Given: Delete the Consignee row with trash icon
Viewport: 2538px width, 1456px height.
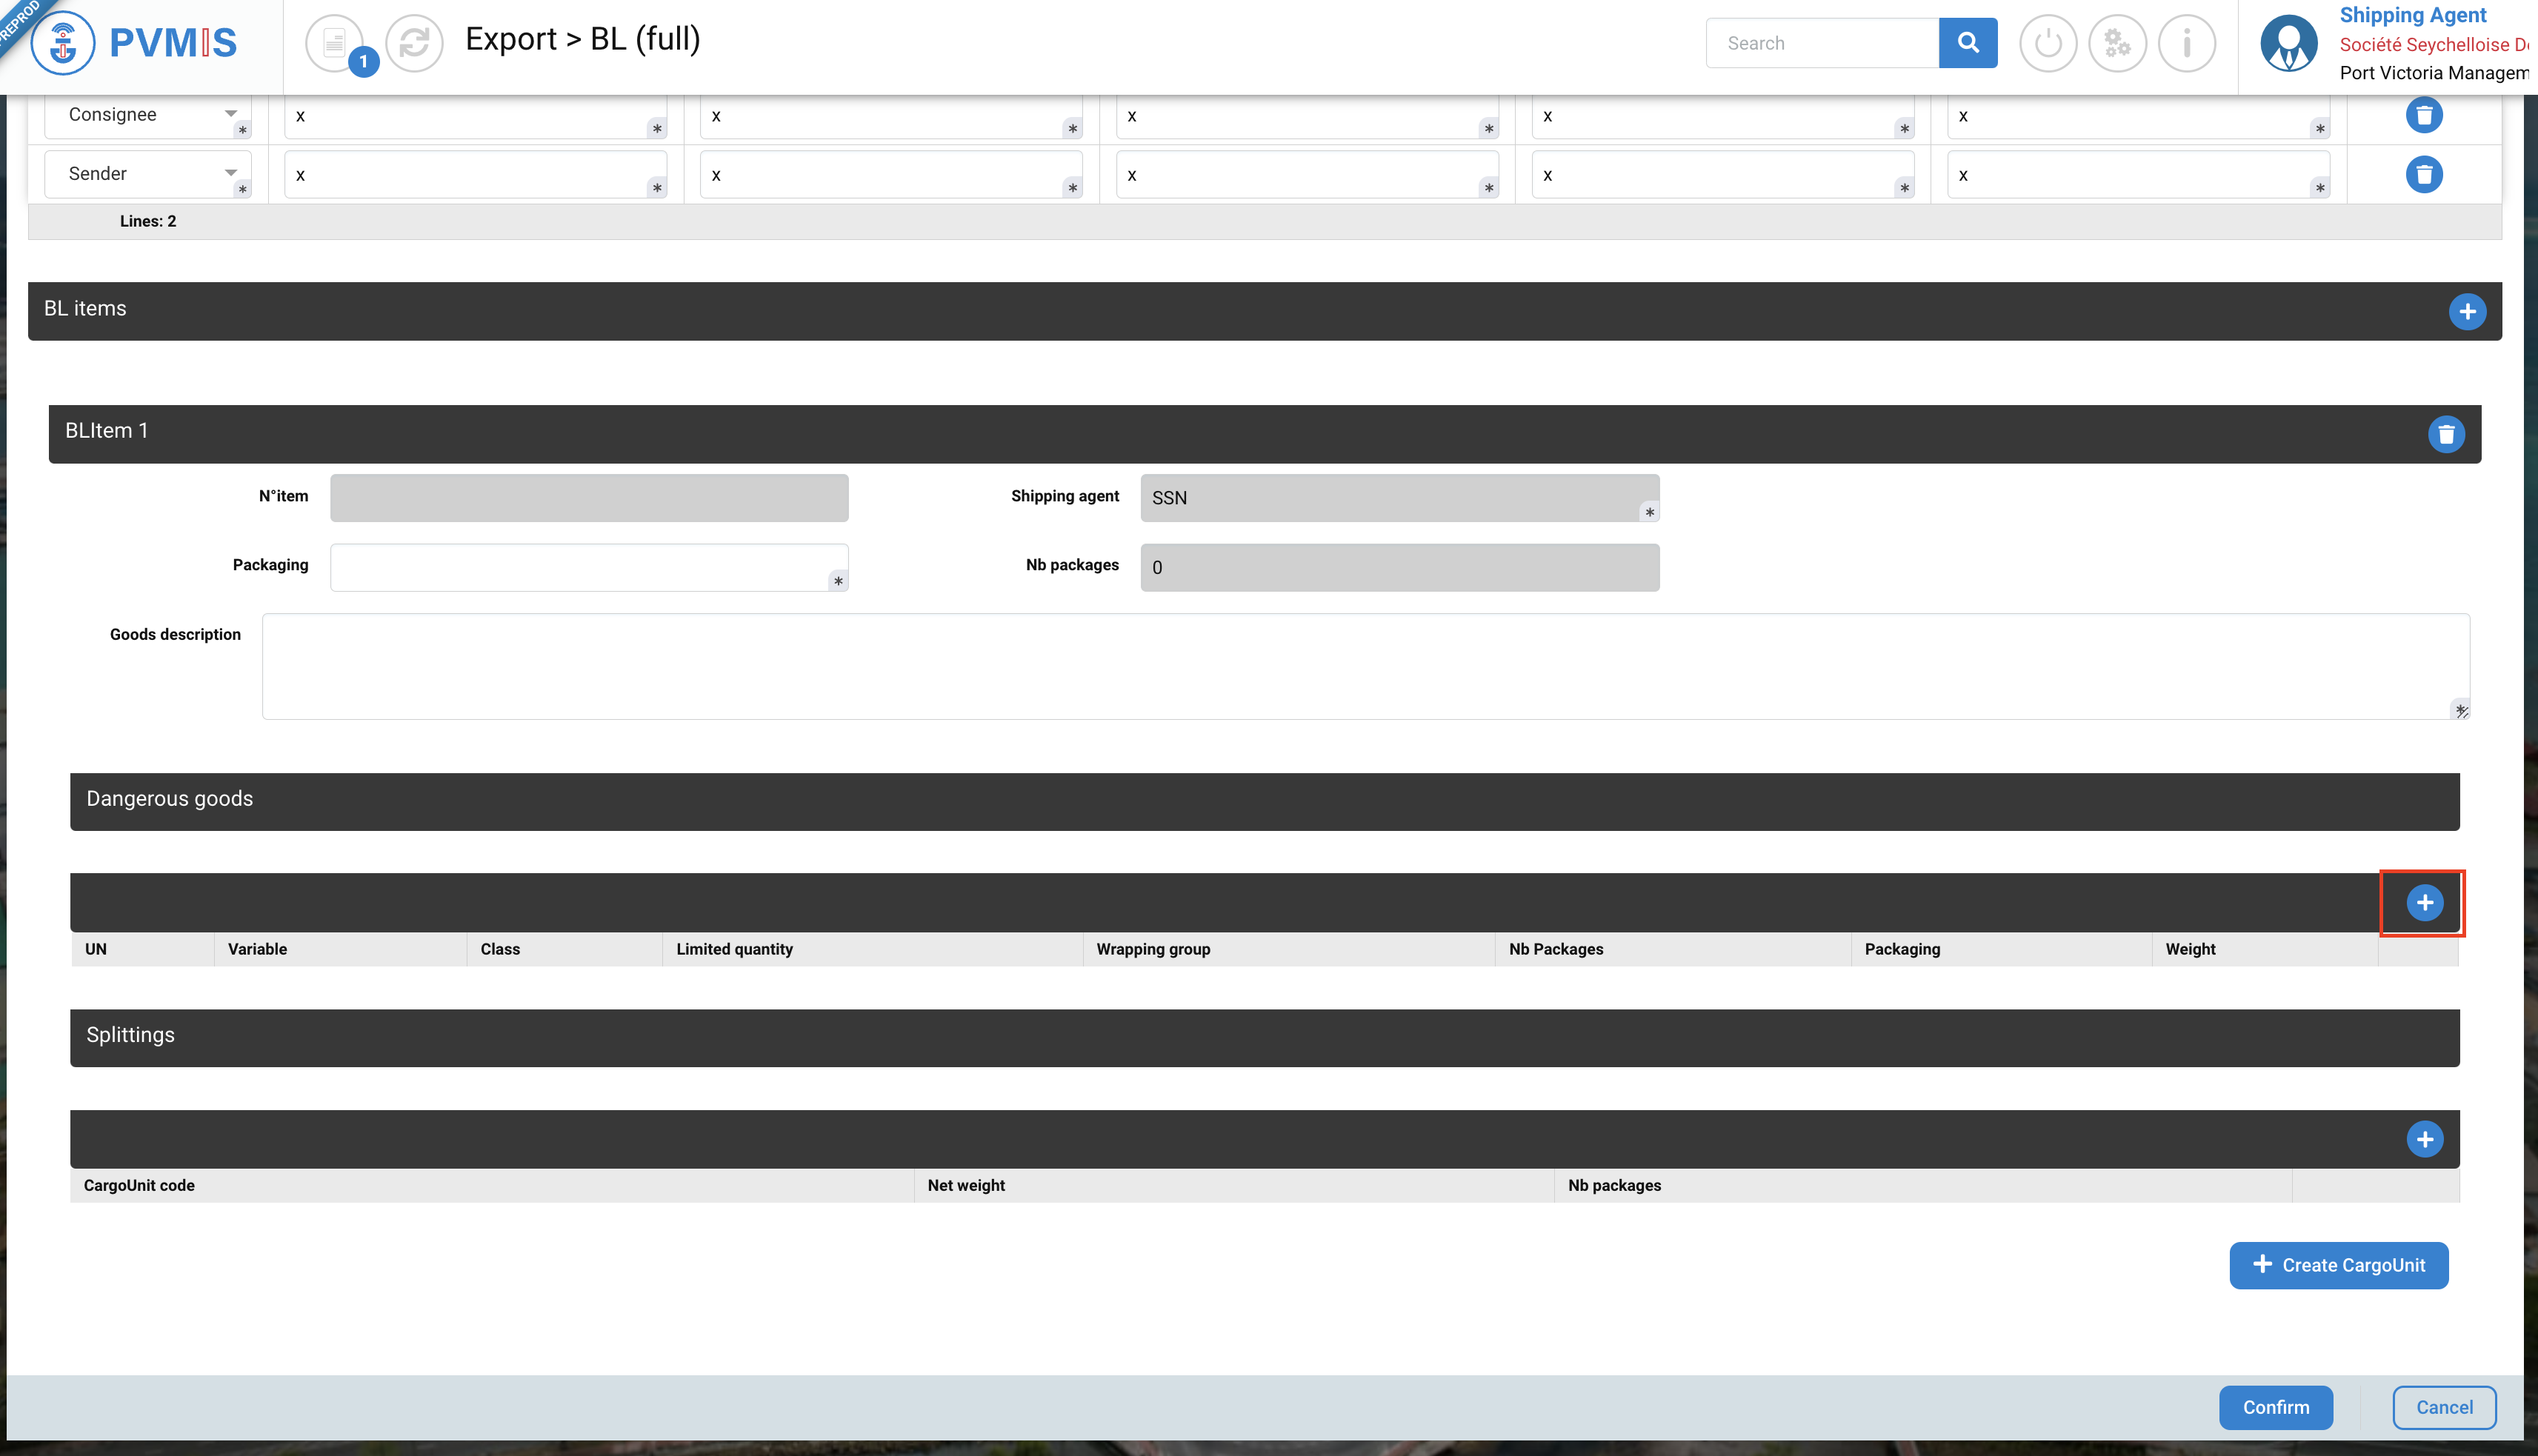Looking at the screenshot, I should tap(2423, 115).
